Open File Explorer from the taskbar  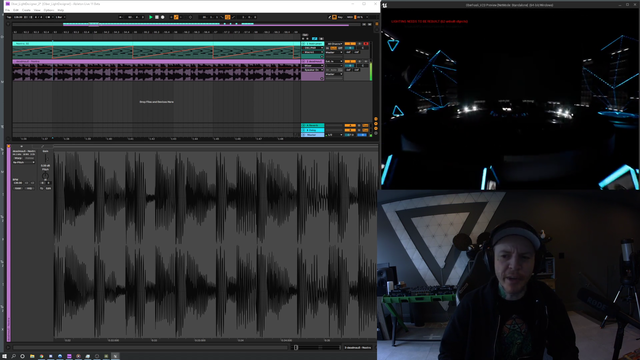click(x=32, y=356)
